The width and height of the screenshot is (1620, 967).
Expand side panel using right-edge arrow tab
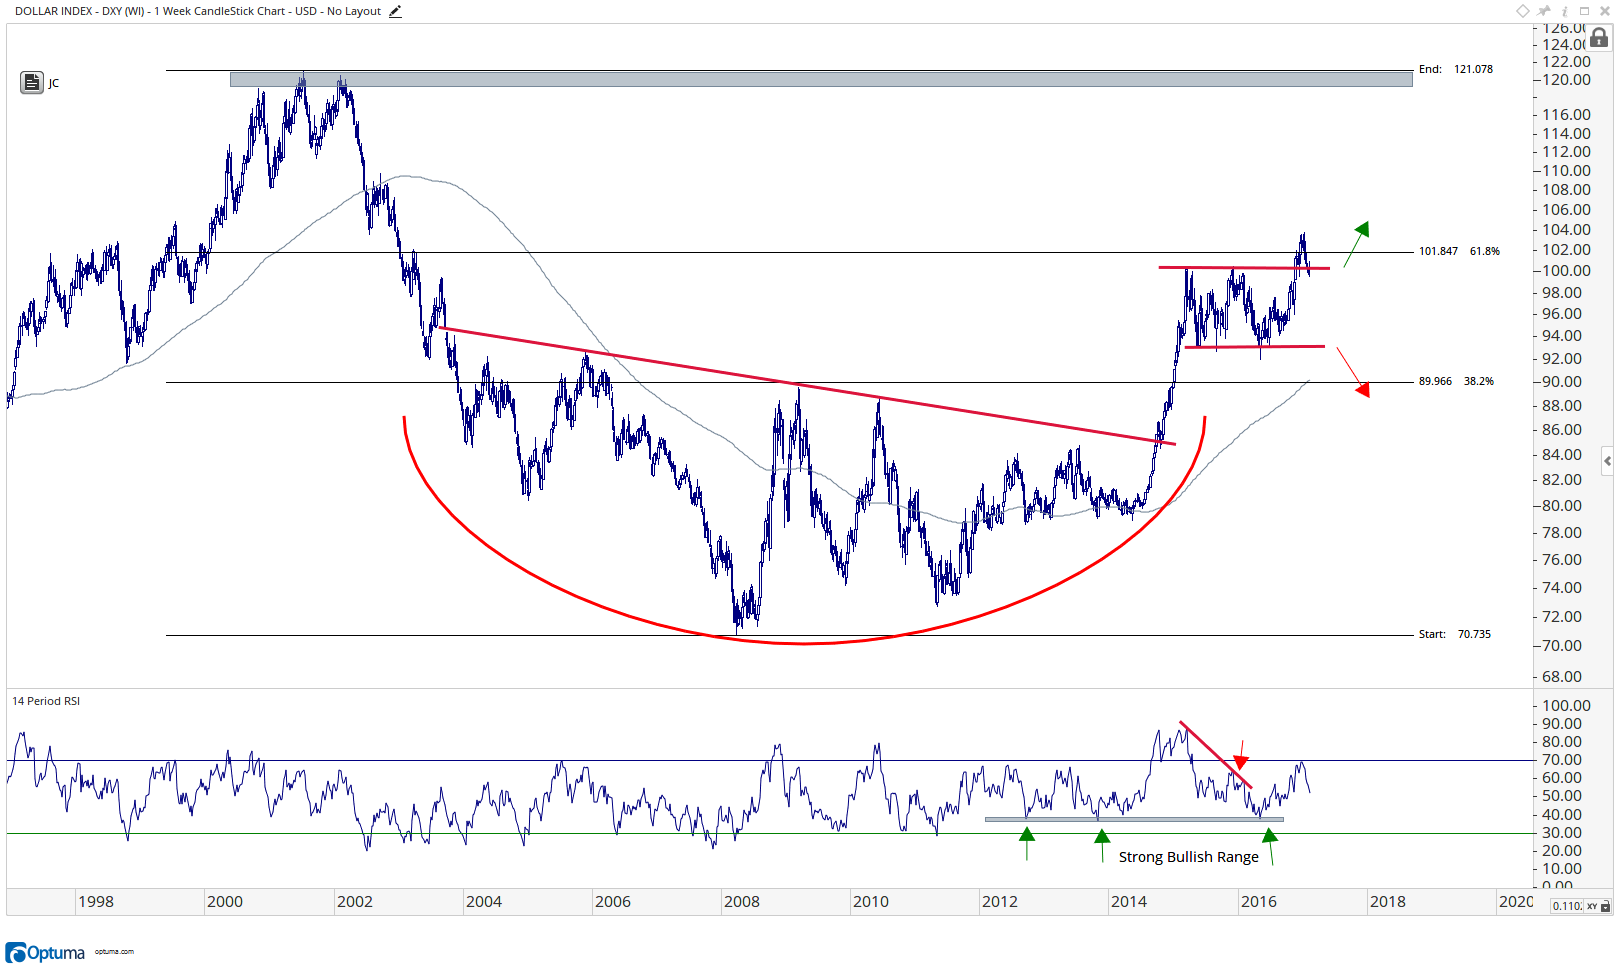1607,461
